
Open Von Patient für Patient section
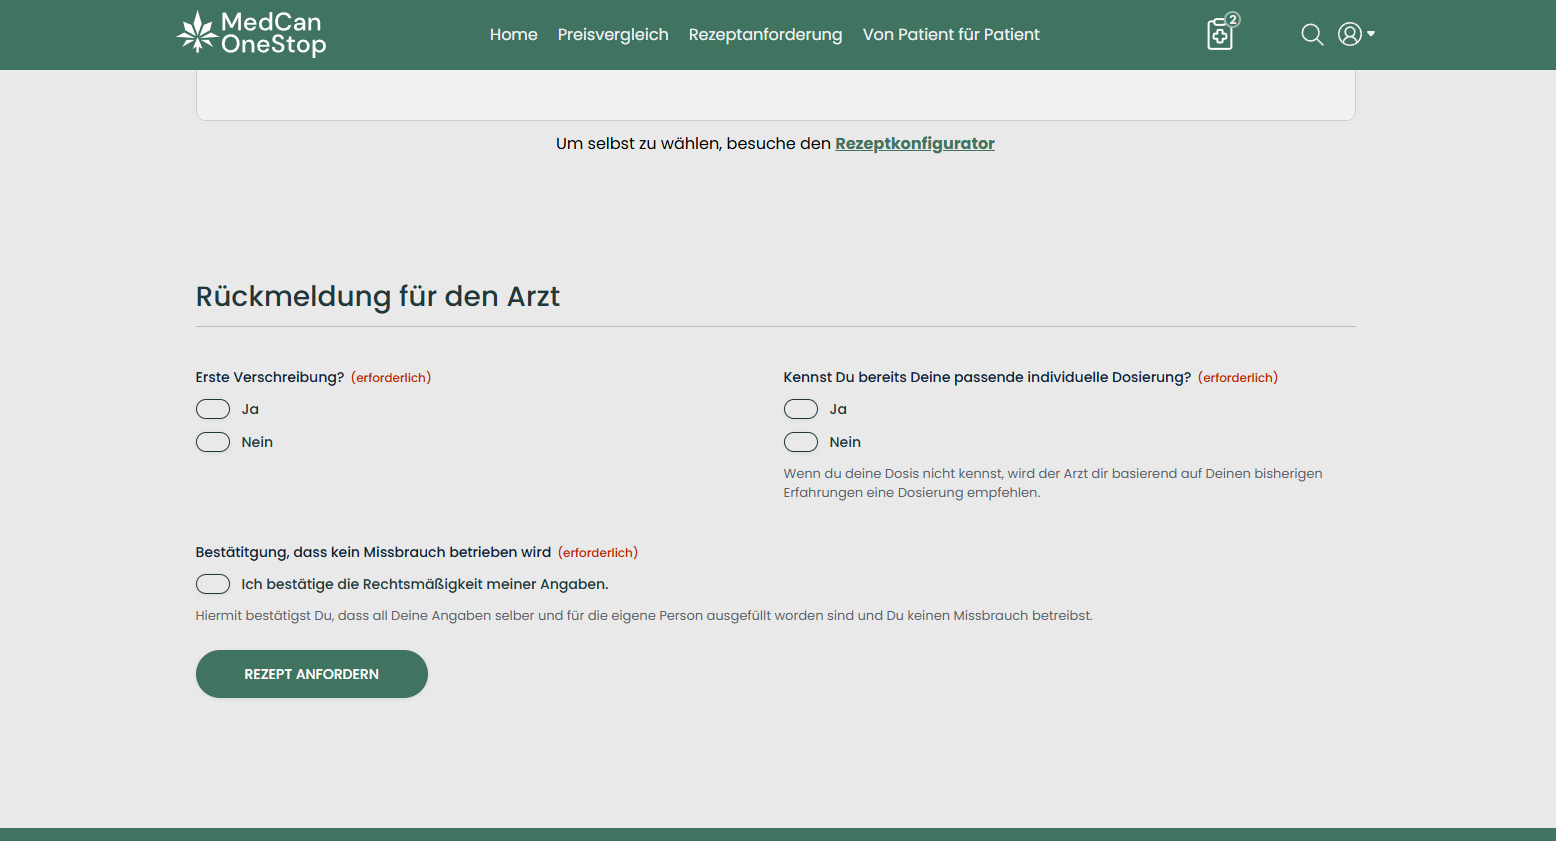[x=950, y=35]
